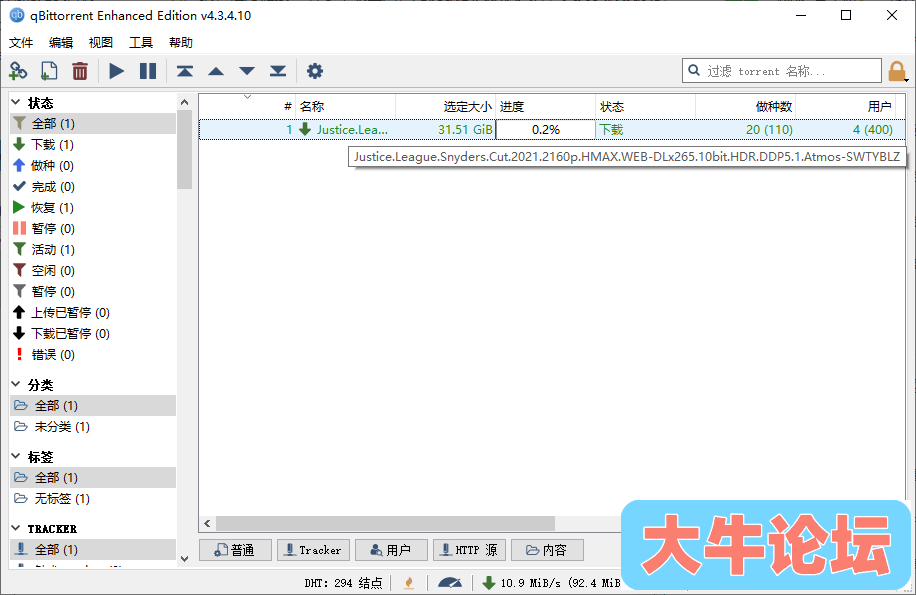Viewport: 916px width, 595px height.
Task: Open the 编辑 menu
Action: click(61, 43)
